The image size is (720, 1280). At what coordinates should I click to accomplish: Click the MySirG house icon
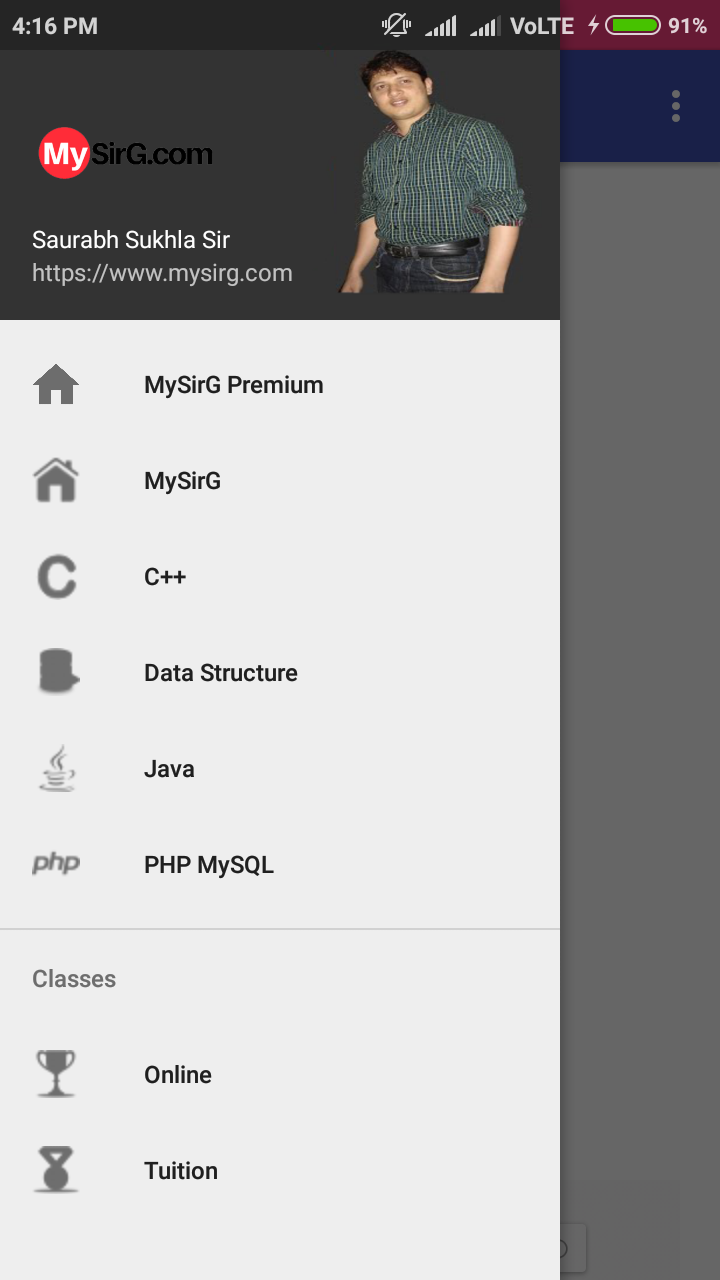(x=57, y=480)
